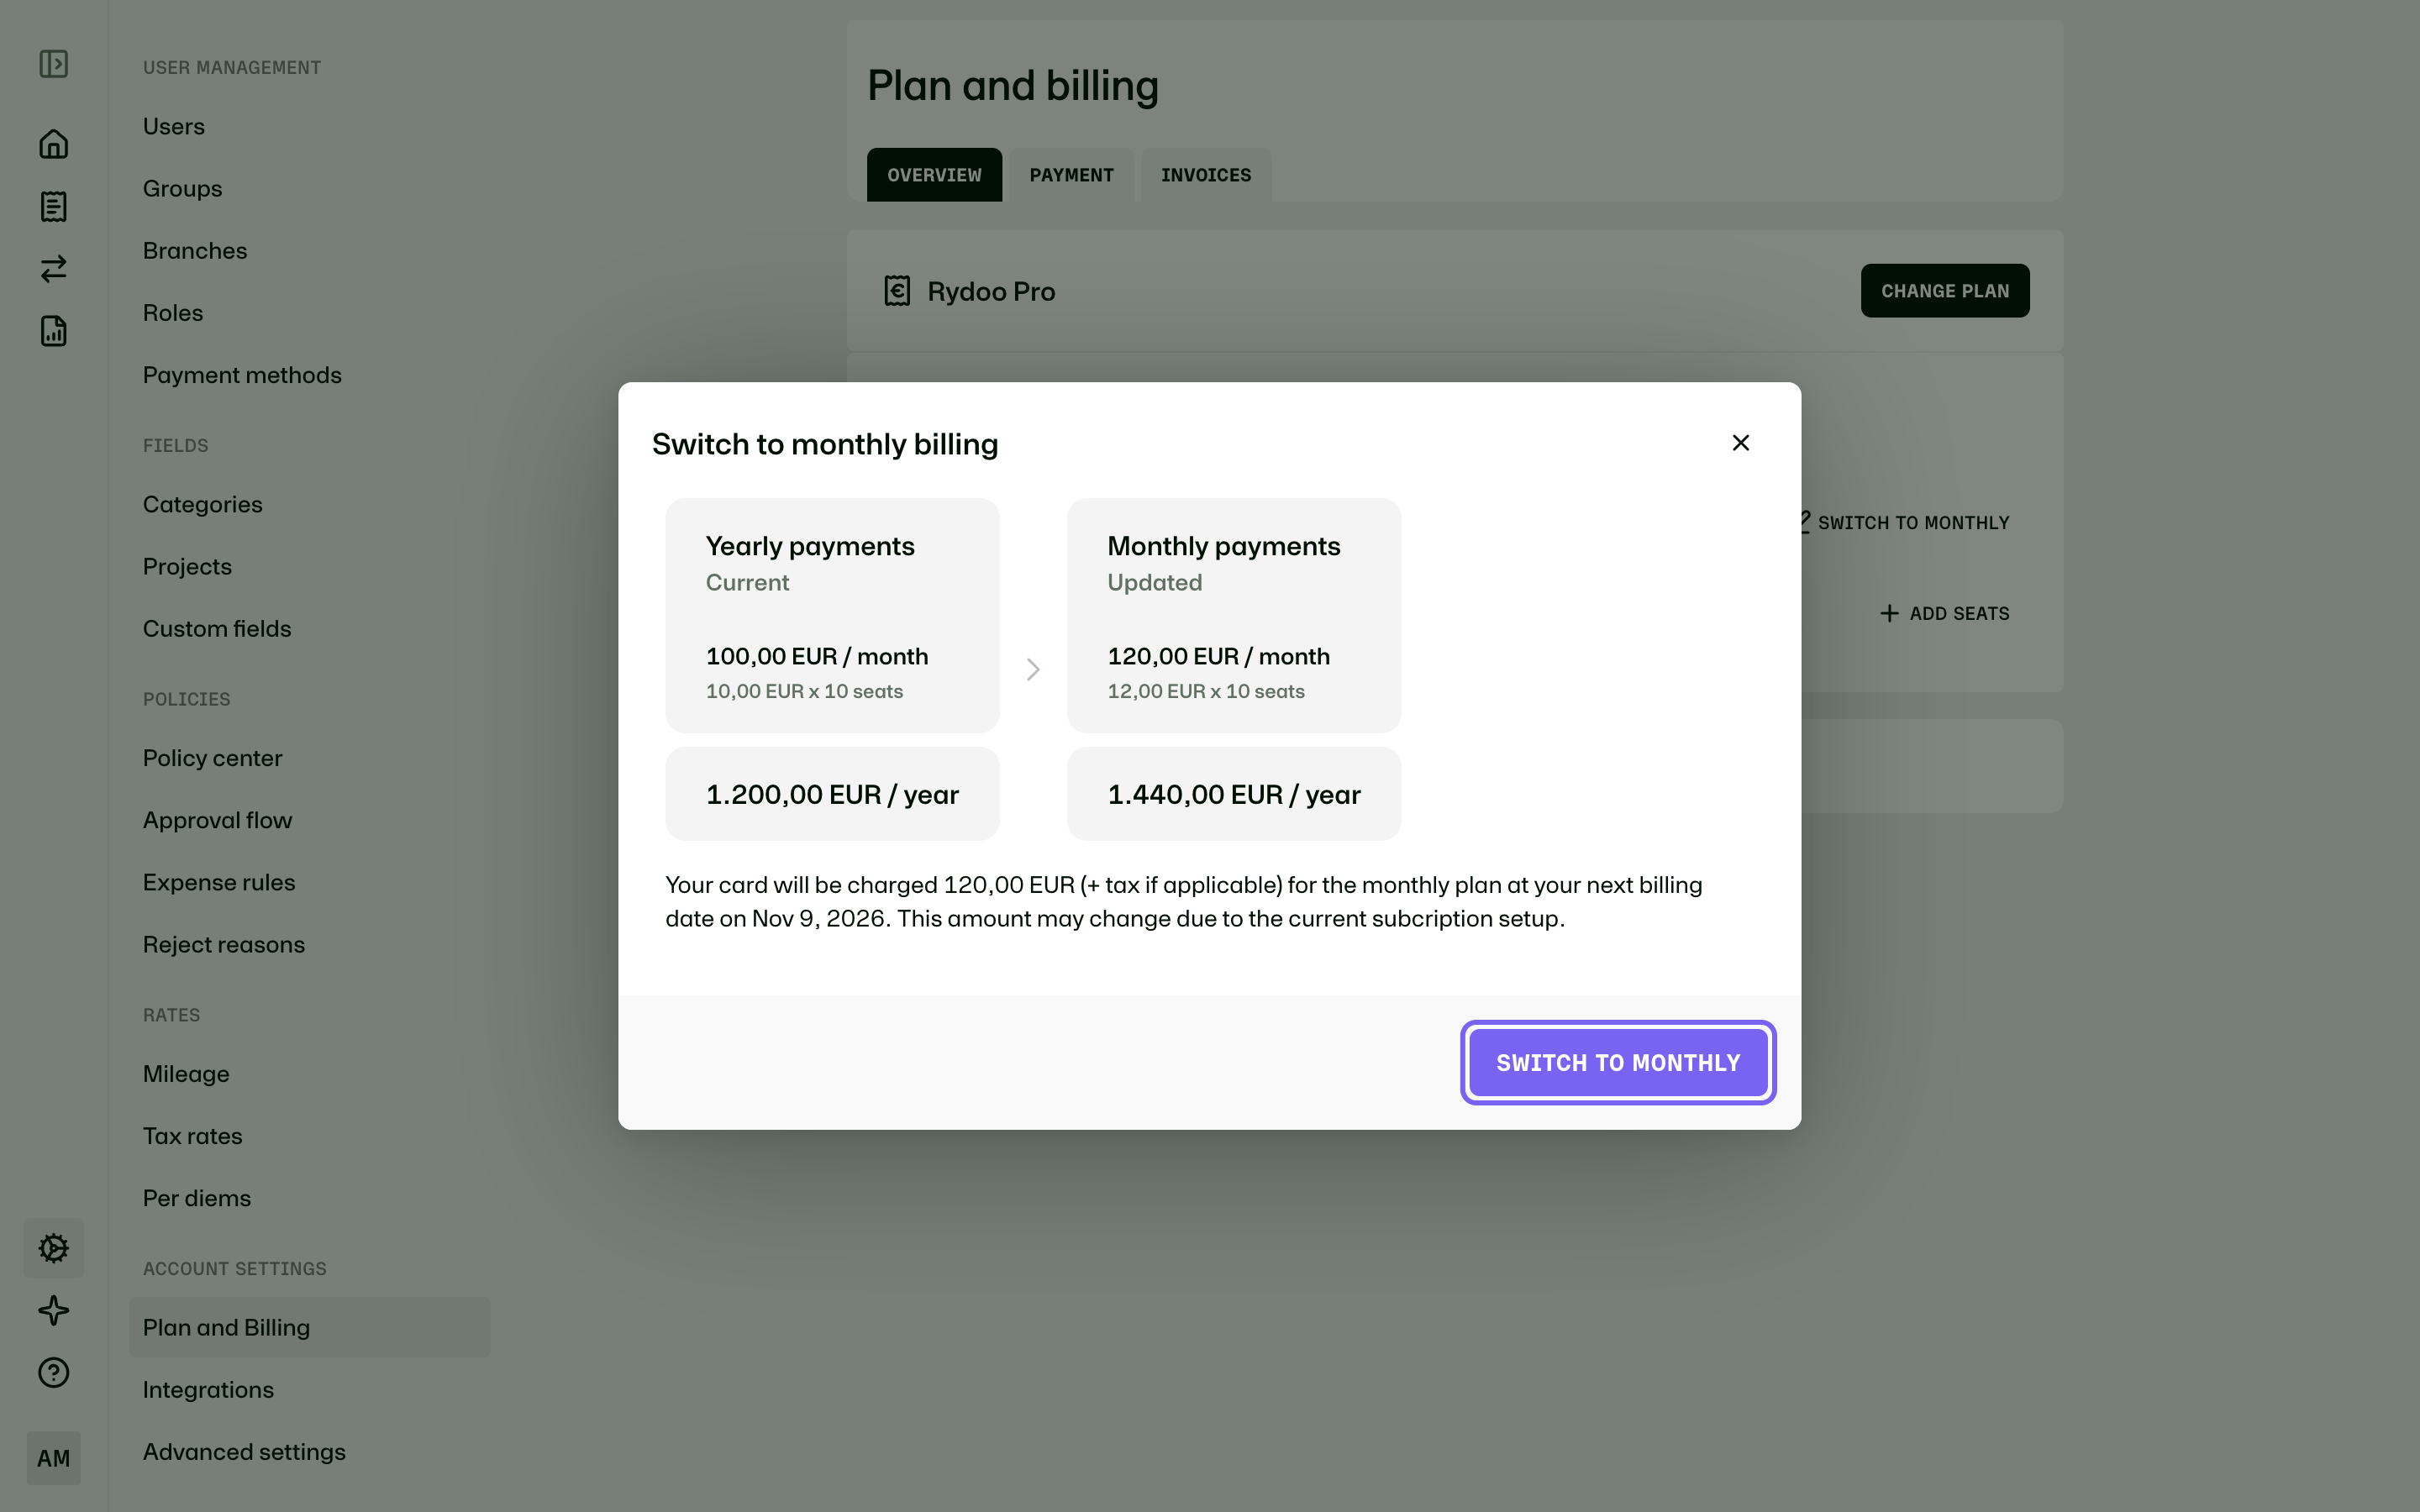
Task: Open Users in the sidebar
Action: (x=174, y=126)
